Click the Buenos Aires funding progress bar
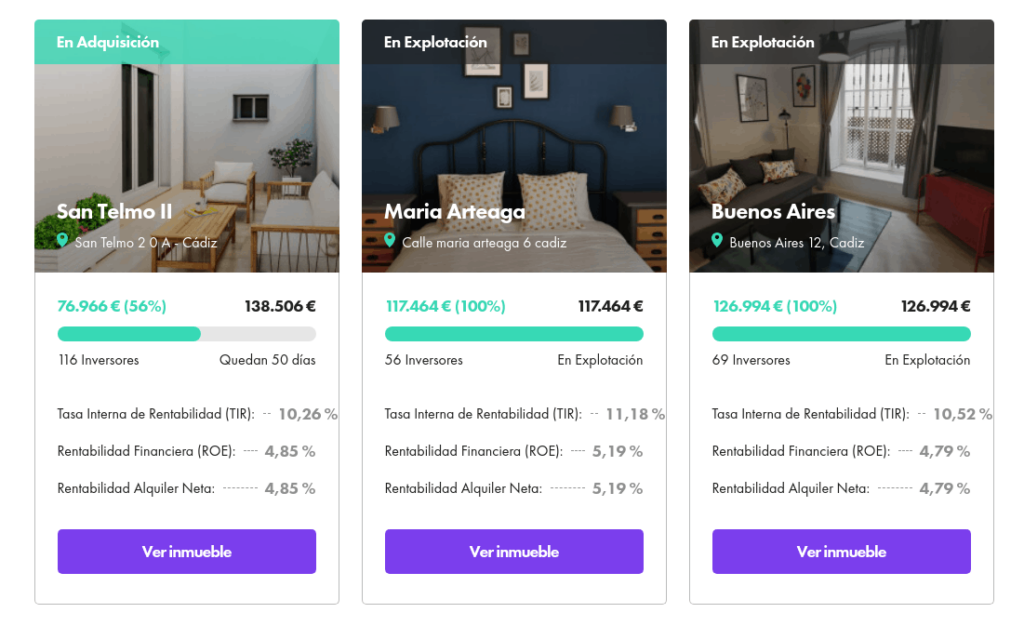The image size is (1024, 626). tap(841, 334)
